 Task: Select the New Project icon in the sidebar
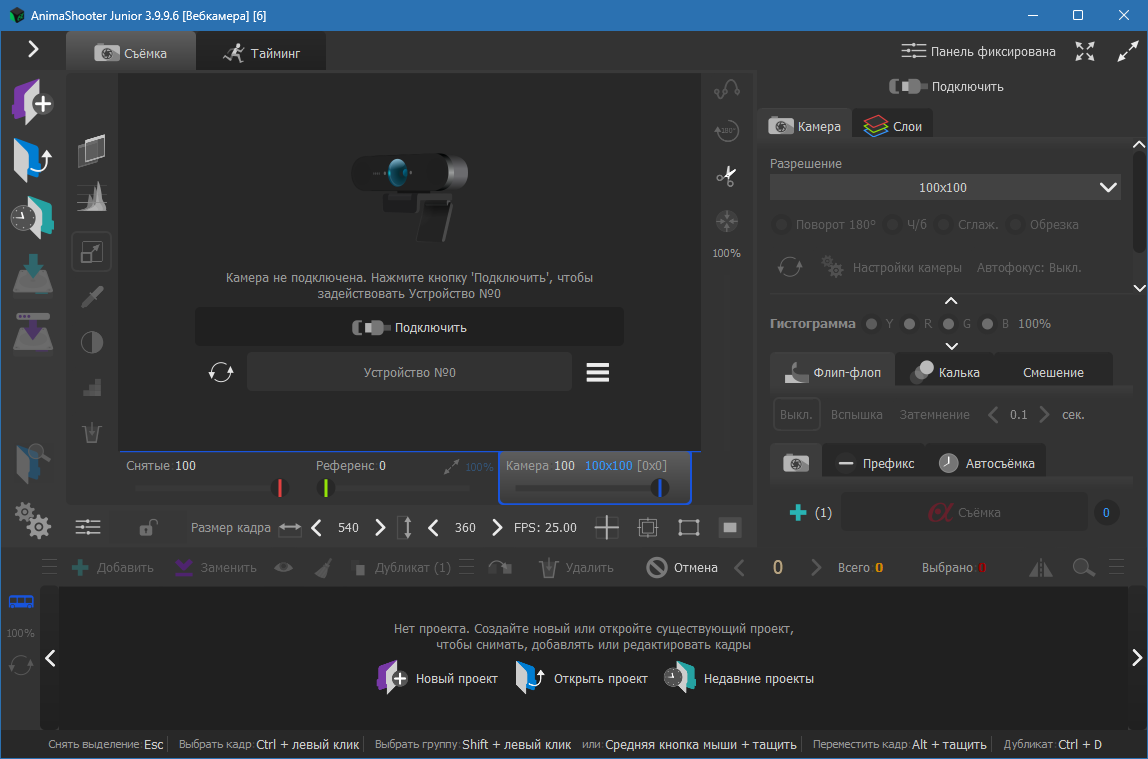30,101
